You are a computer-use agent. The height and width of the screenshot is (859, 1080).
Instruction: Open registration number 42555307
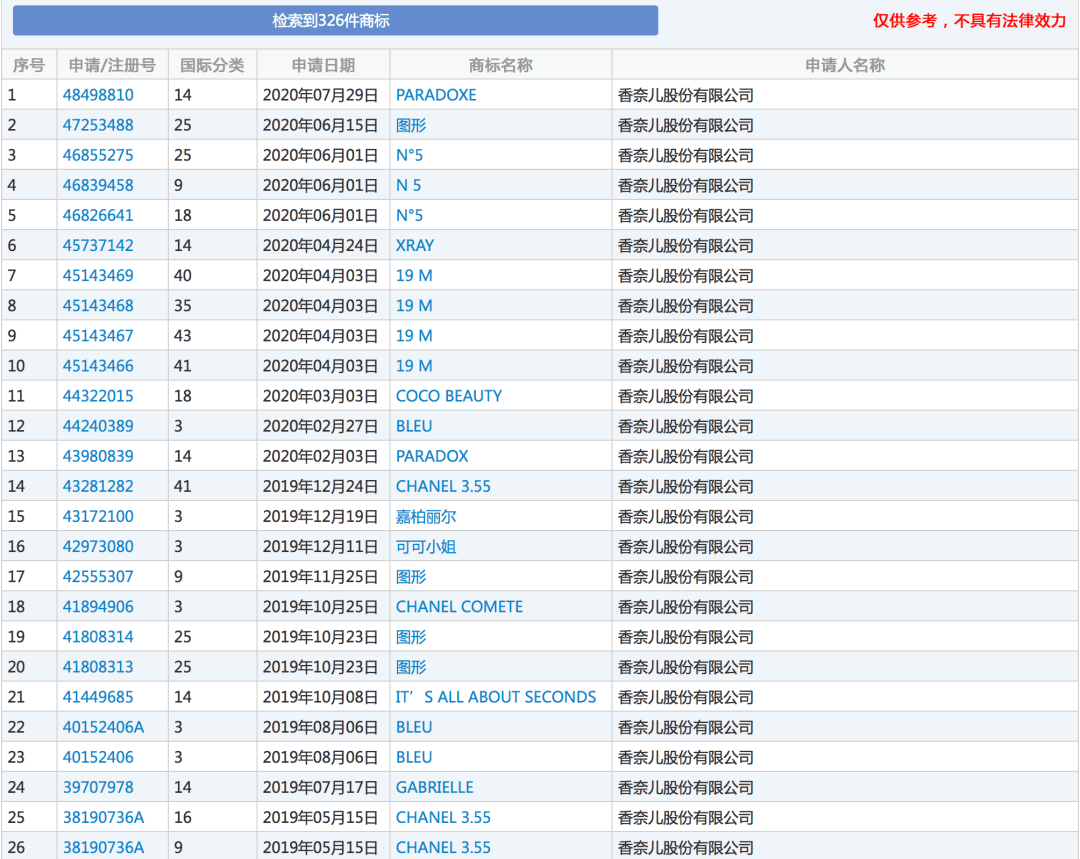98,577
